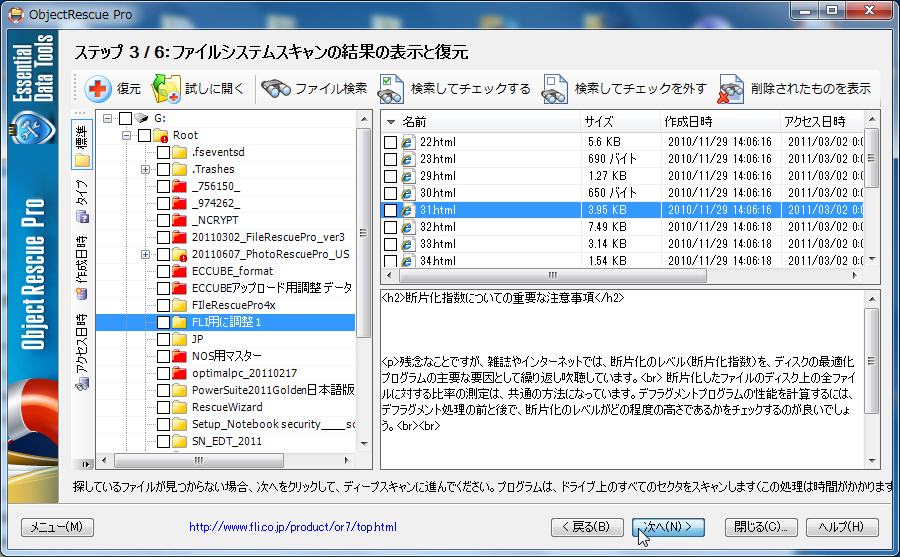This screenshot has width=900, height=557.
Task: Check the 20110302_FileRescuePro_ver3 checkbox
Action: coord(163,237)
